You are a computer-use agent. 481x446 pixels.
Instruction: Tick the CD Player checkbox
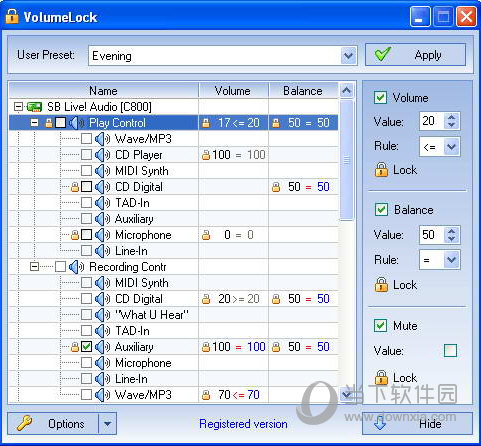pos(86,155)
